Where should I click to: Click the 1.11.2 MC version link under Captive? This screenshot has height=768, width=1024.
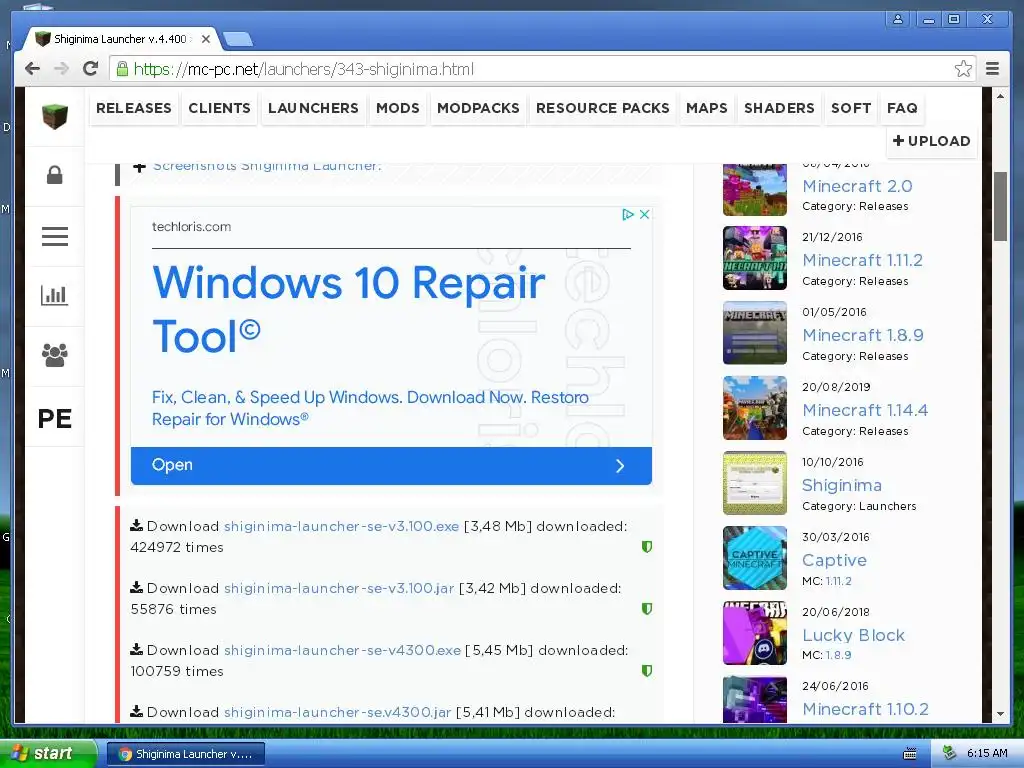coord(839,581)
